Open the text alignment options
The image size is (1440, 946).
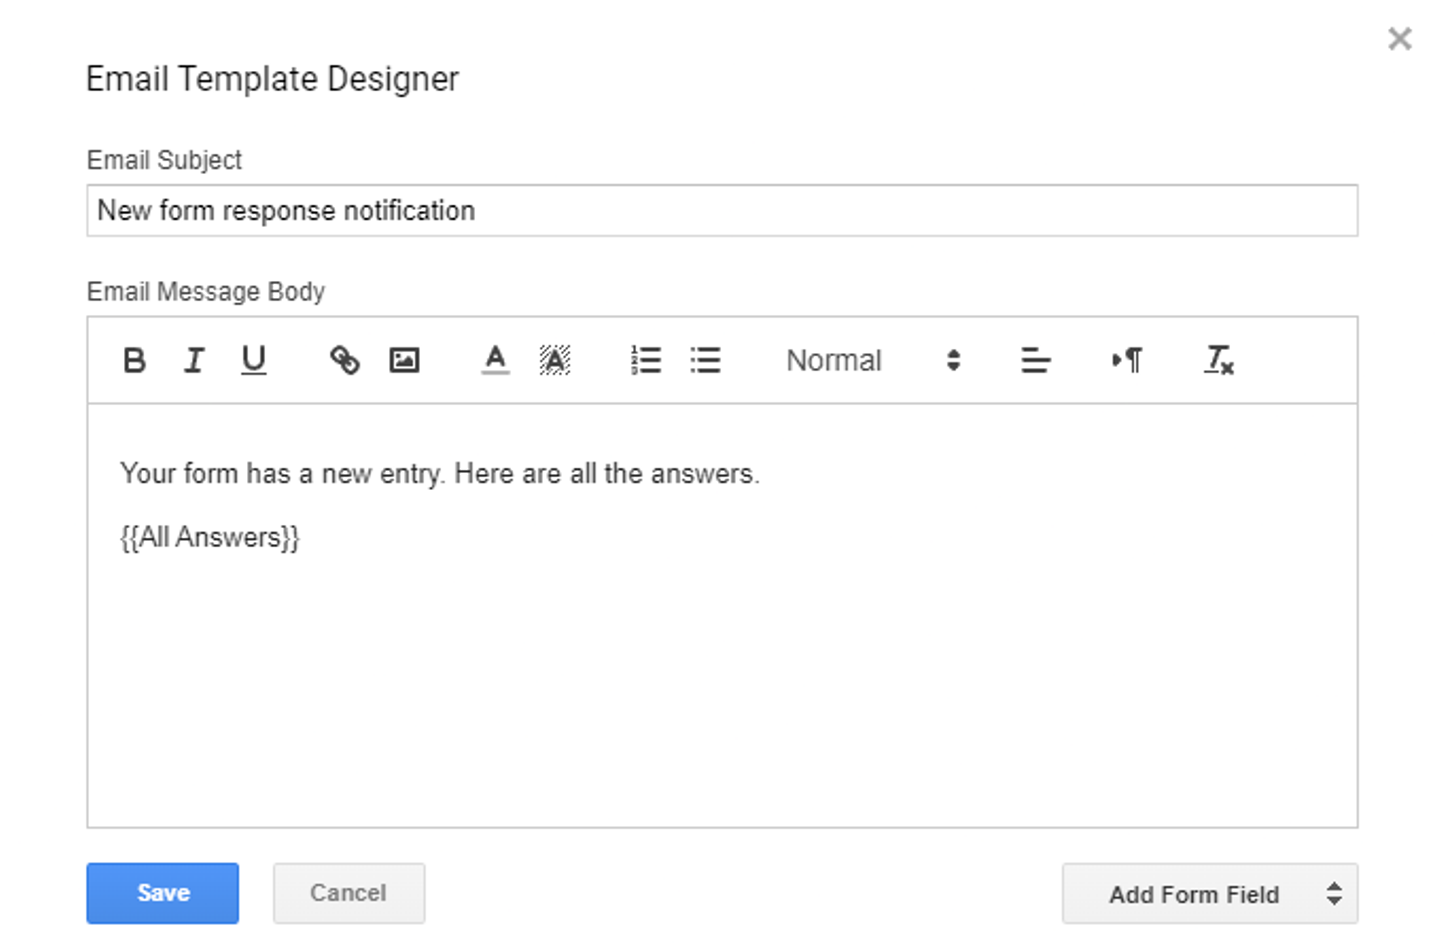coord(1035,360)
